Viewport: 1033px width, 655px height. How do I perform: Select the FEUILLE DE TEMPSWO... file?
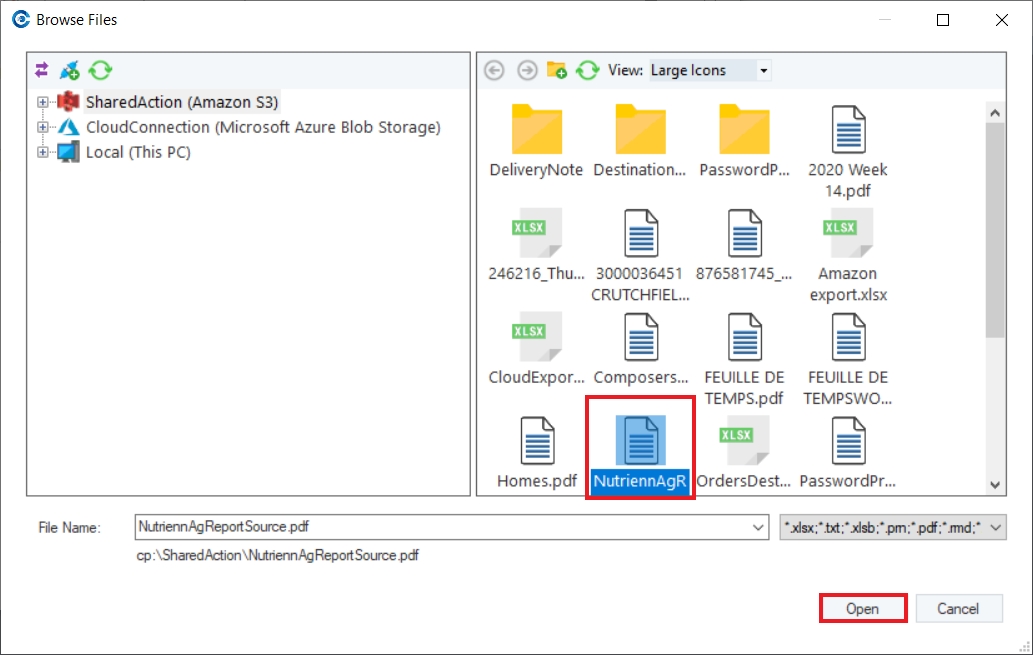pos(848,359)
